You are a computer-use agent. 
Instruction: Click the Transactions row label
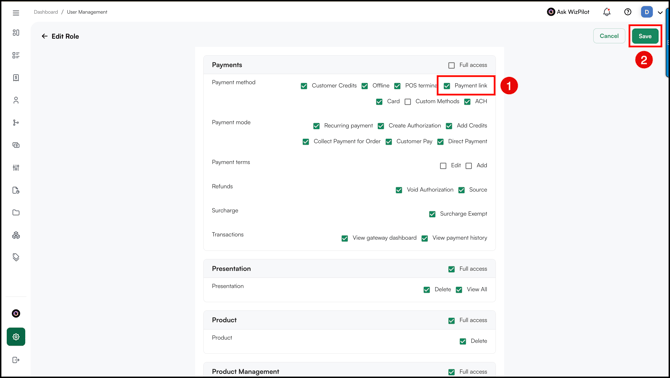[228, 234]
